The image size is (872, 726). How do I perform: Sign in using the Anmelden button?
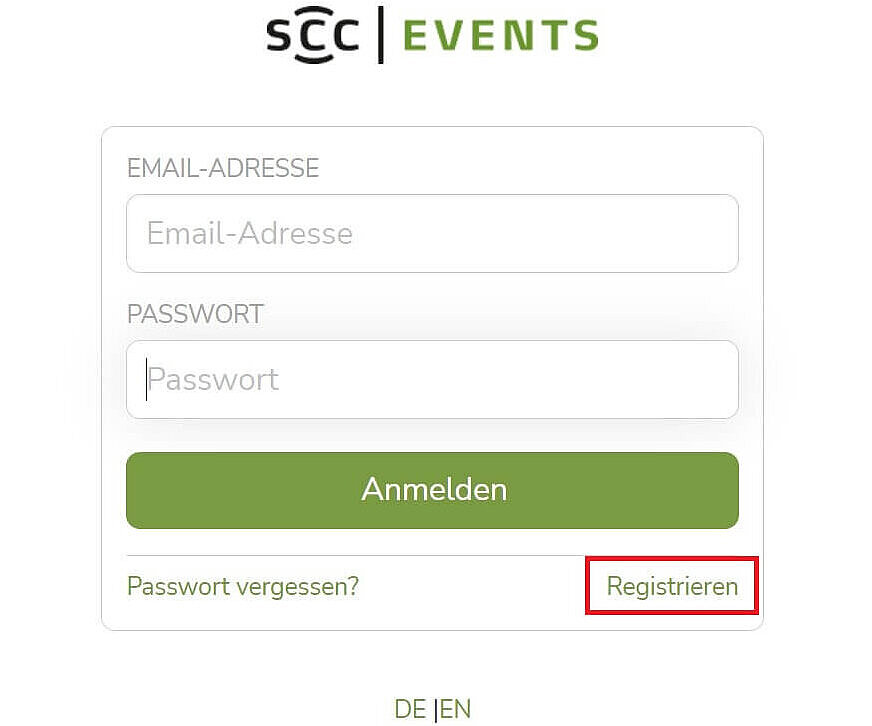tap(432, 490)
